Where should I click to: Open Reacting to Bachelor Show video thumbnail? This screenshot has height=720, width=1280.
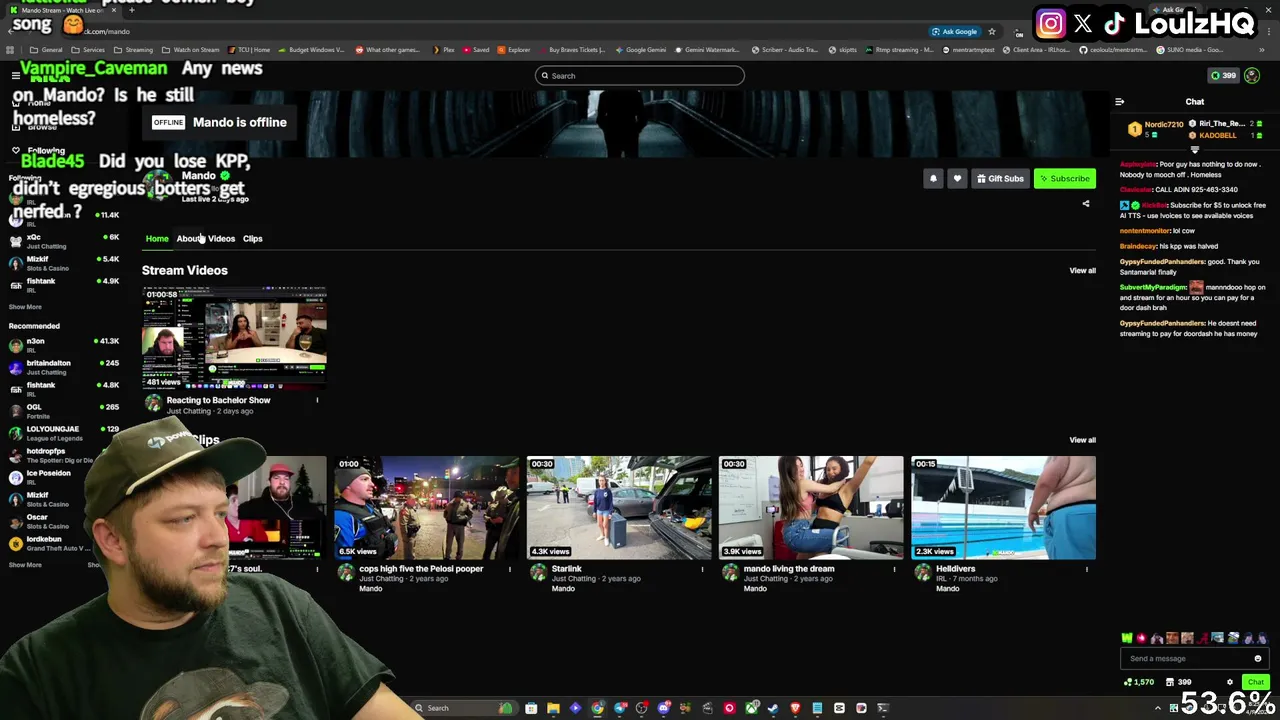(234, 338)
